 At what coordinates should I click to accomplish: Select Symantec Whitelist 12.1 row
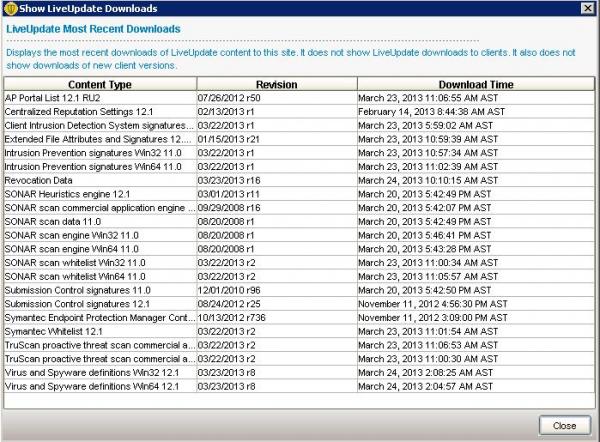[299, 331]
